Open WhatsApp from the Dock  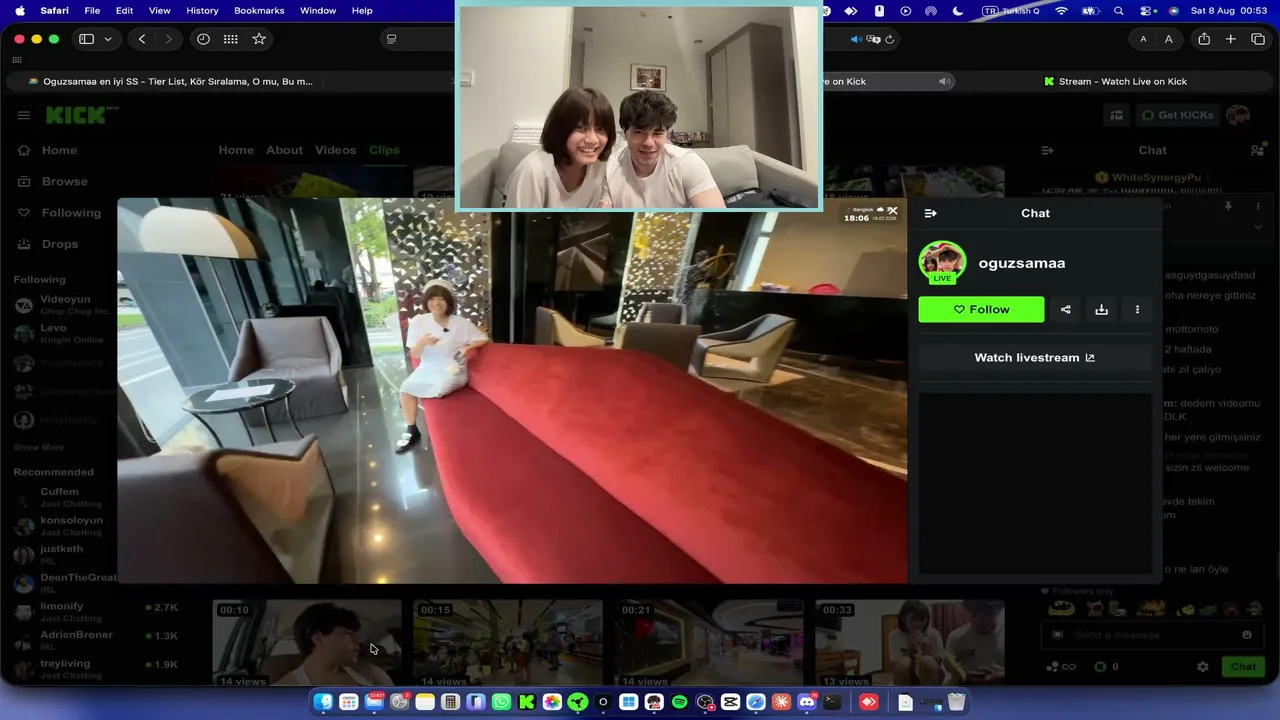tap(501, 702)
